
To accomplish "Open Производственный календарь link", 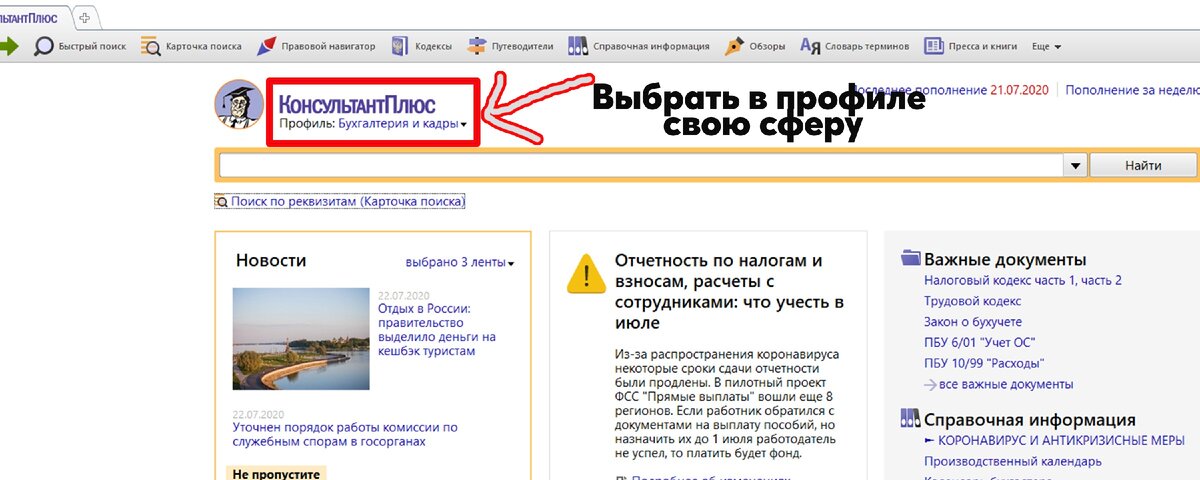I will [1013, 461].
